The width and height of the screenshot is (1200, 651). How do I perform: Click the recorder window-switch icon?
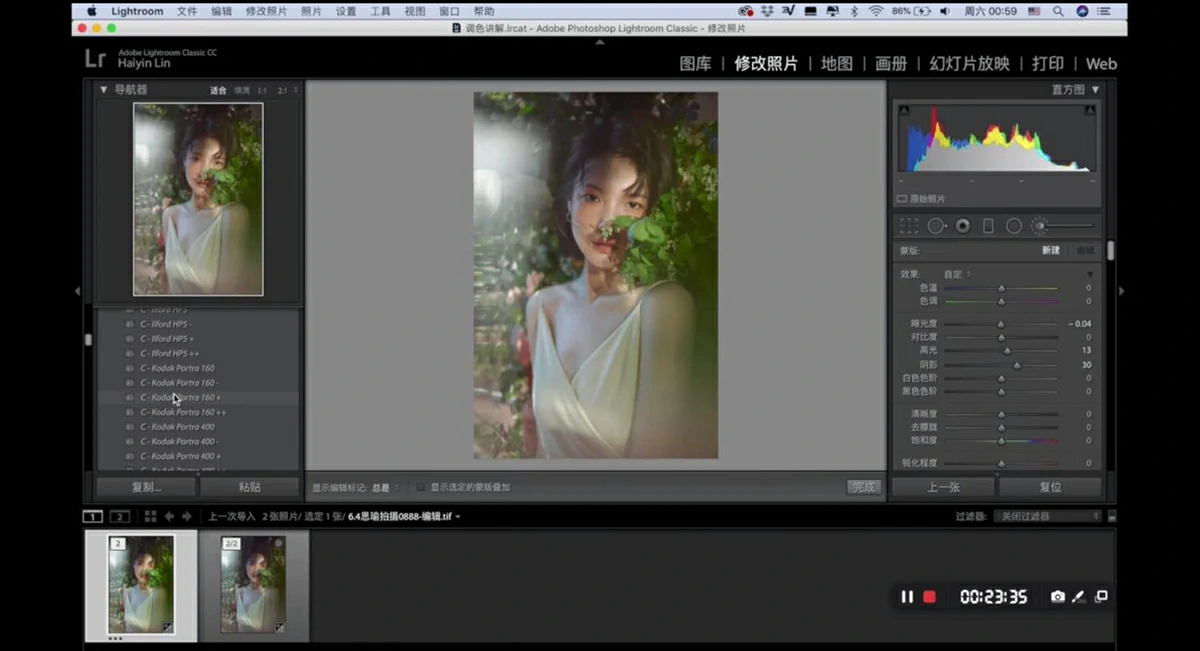click(x=1101, y=597)
